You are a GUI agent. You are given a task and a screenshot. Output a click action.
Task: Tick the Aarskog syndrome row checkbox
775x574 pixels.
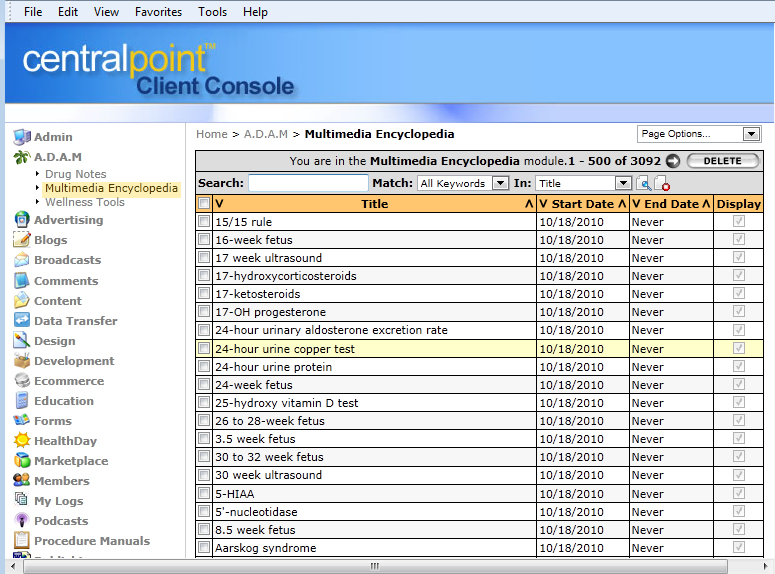[204, 547]
